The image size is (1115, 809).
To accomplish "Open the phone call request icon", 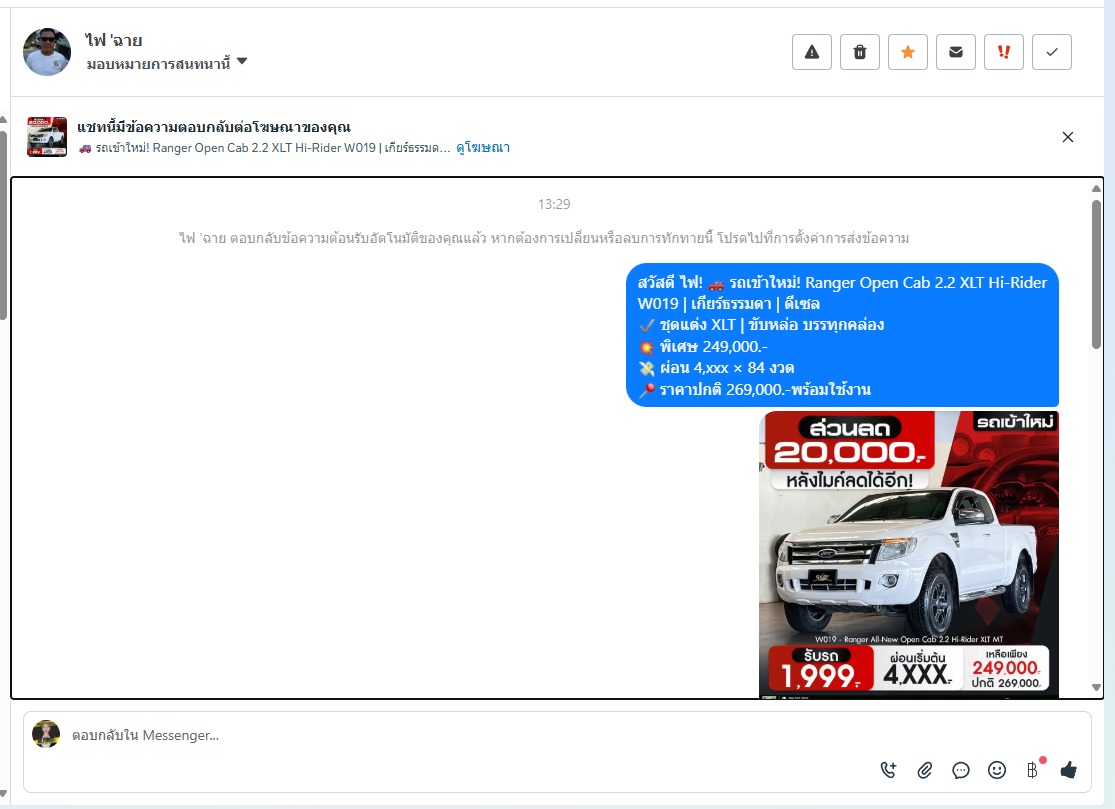I will pyautogui.click(x=888, y=770).
